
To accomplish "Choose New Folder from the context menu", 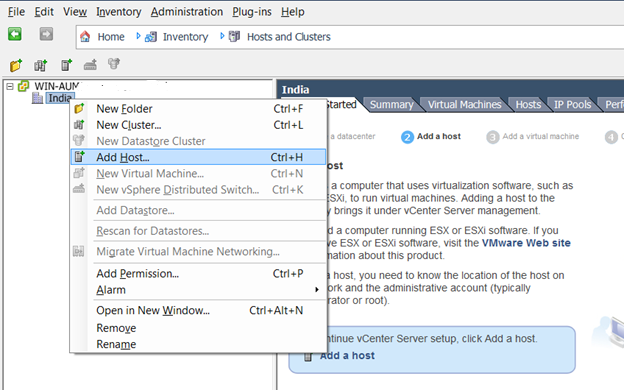I will 198,109.
